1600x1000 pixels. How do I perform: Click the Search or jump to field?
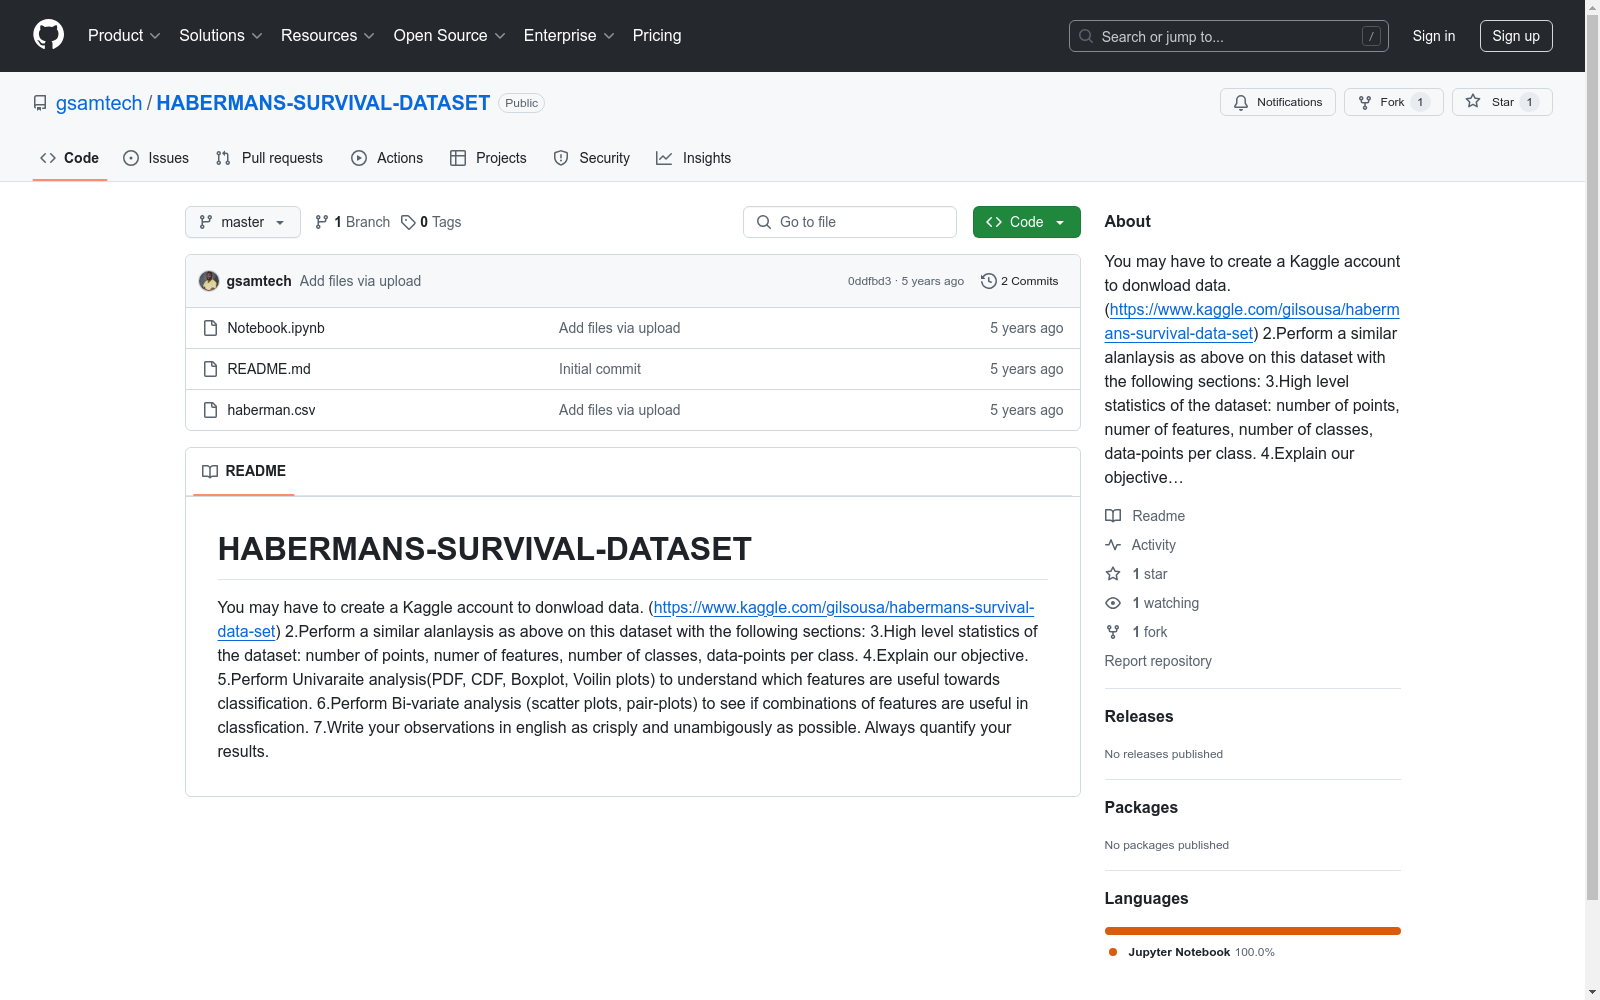[1229, 36]
